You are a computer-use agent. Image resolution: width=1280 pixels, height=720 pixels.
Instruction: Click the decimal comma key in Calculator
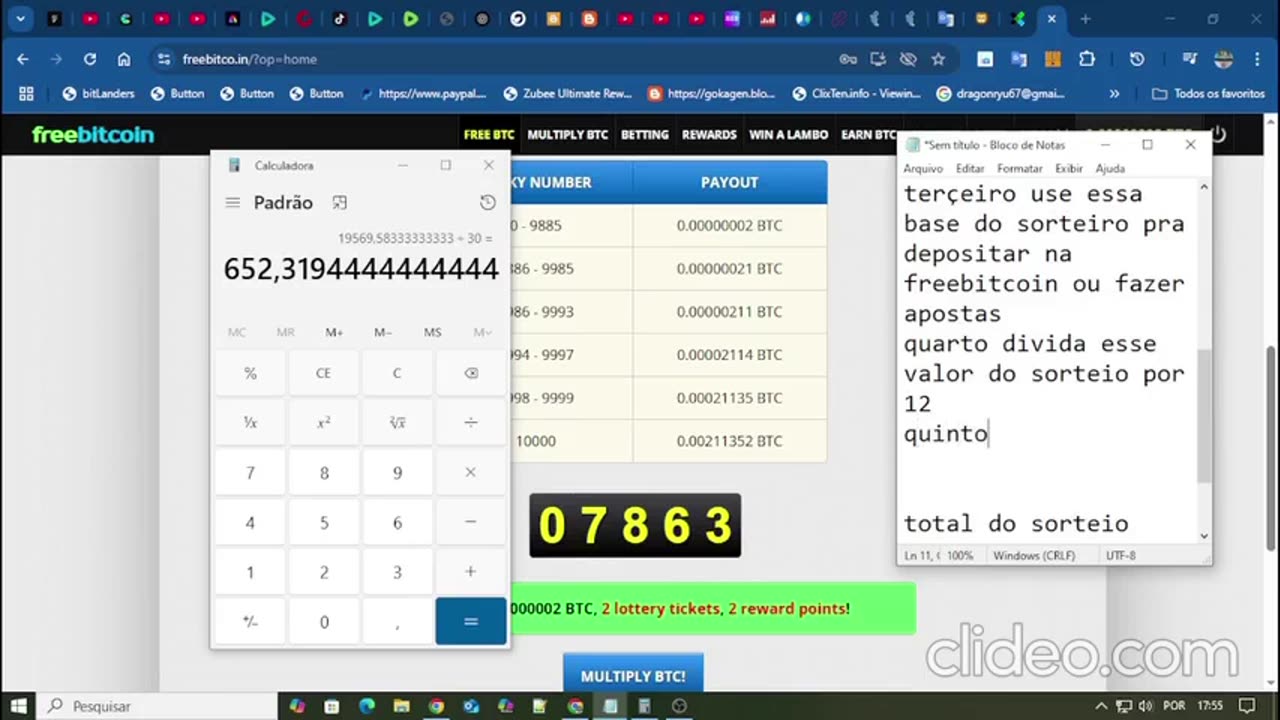click(397, 621)
